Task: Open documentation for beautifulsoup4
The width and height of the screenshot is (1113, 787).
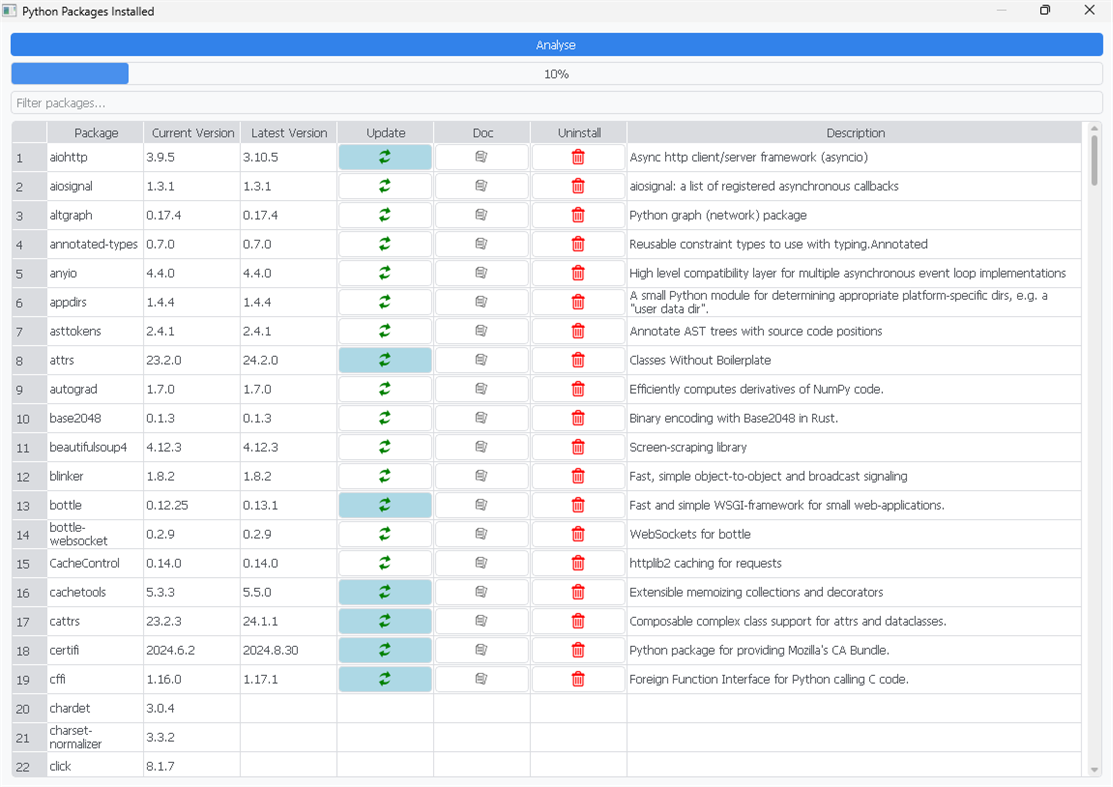Action: pos(481,447)
